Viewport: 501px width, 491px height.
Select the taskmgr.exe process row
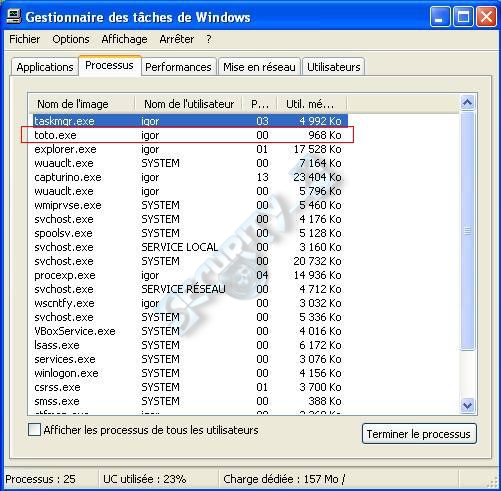coord(190,121)
